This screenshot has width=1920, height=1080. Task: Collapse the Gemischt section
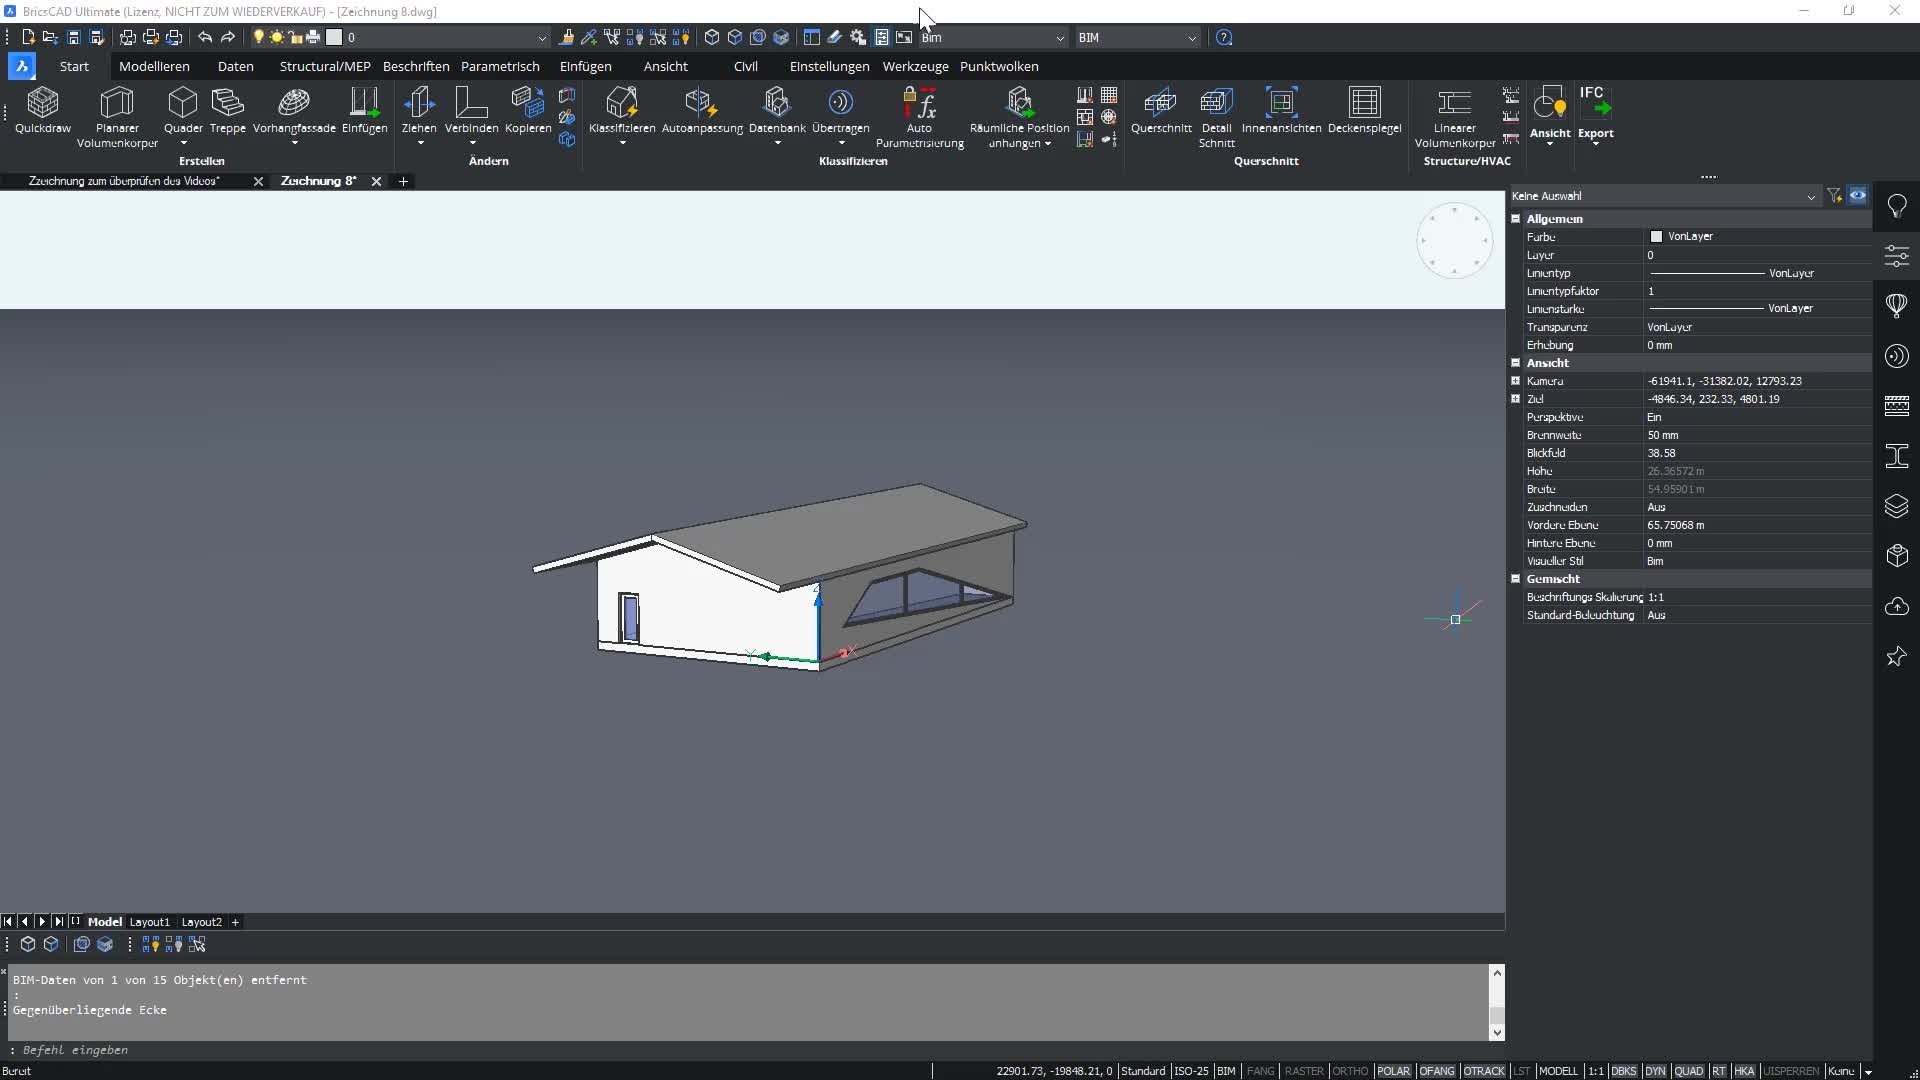pos(1515,579)
